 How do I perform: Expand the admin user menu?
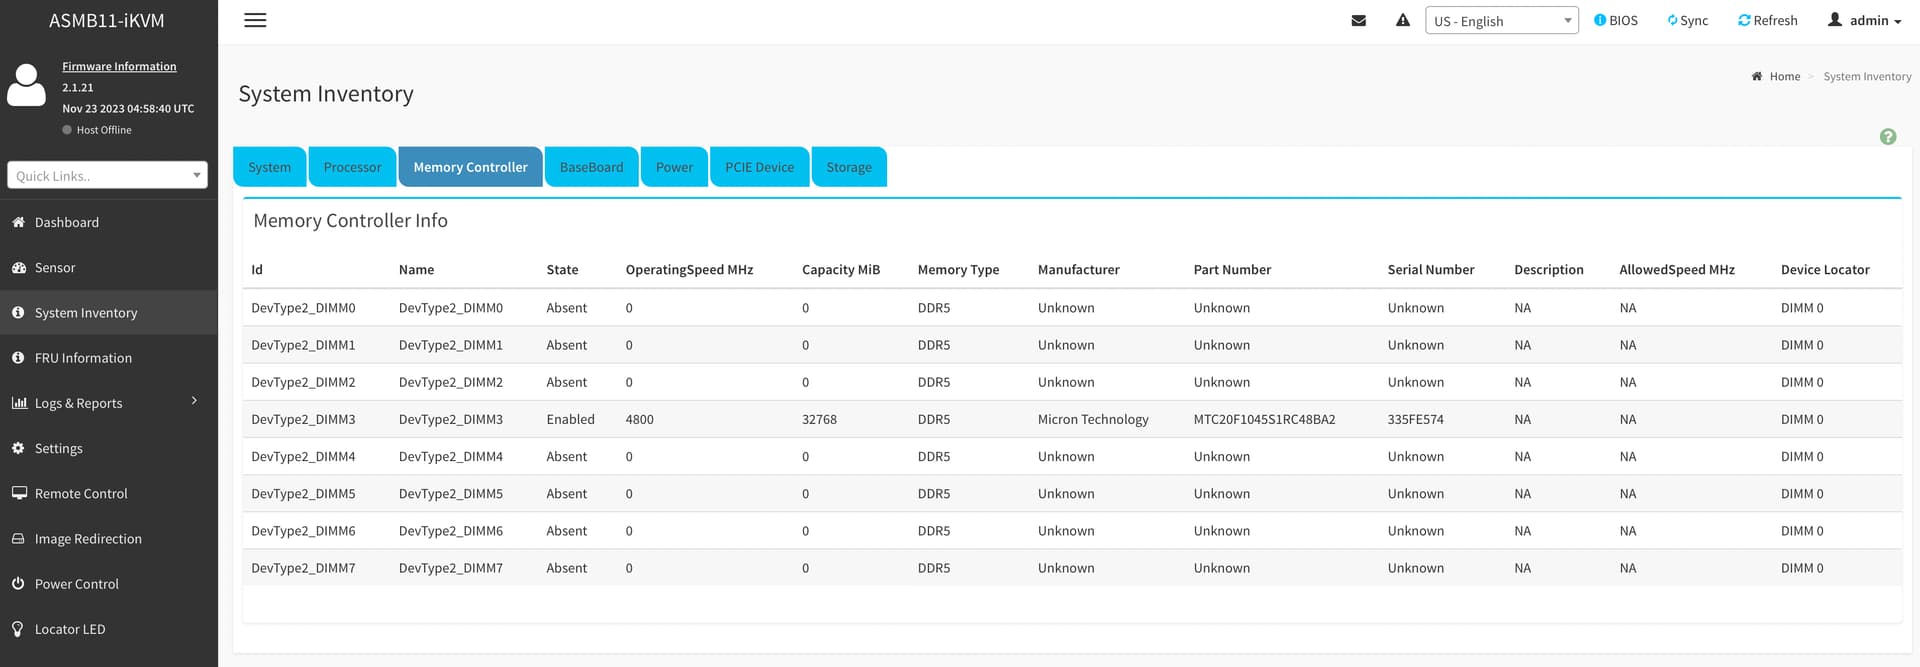click(1865, 20)
